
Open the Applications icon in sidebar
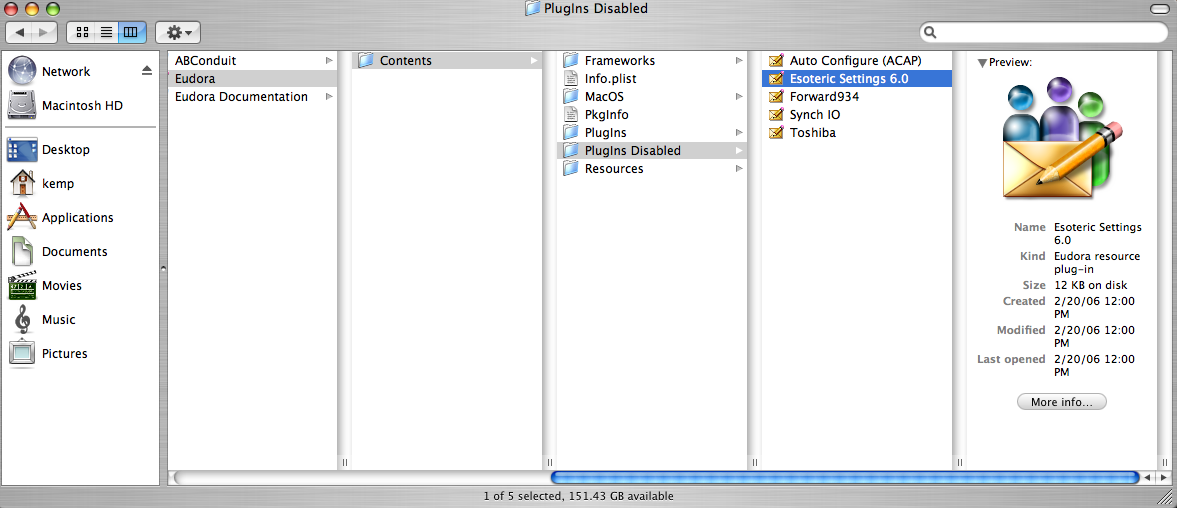(x=22, y=218)
